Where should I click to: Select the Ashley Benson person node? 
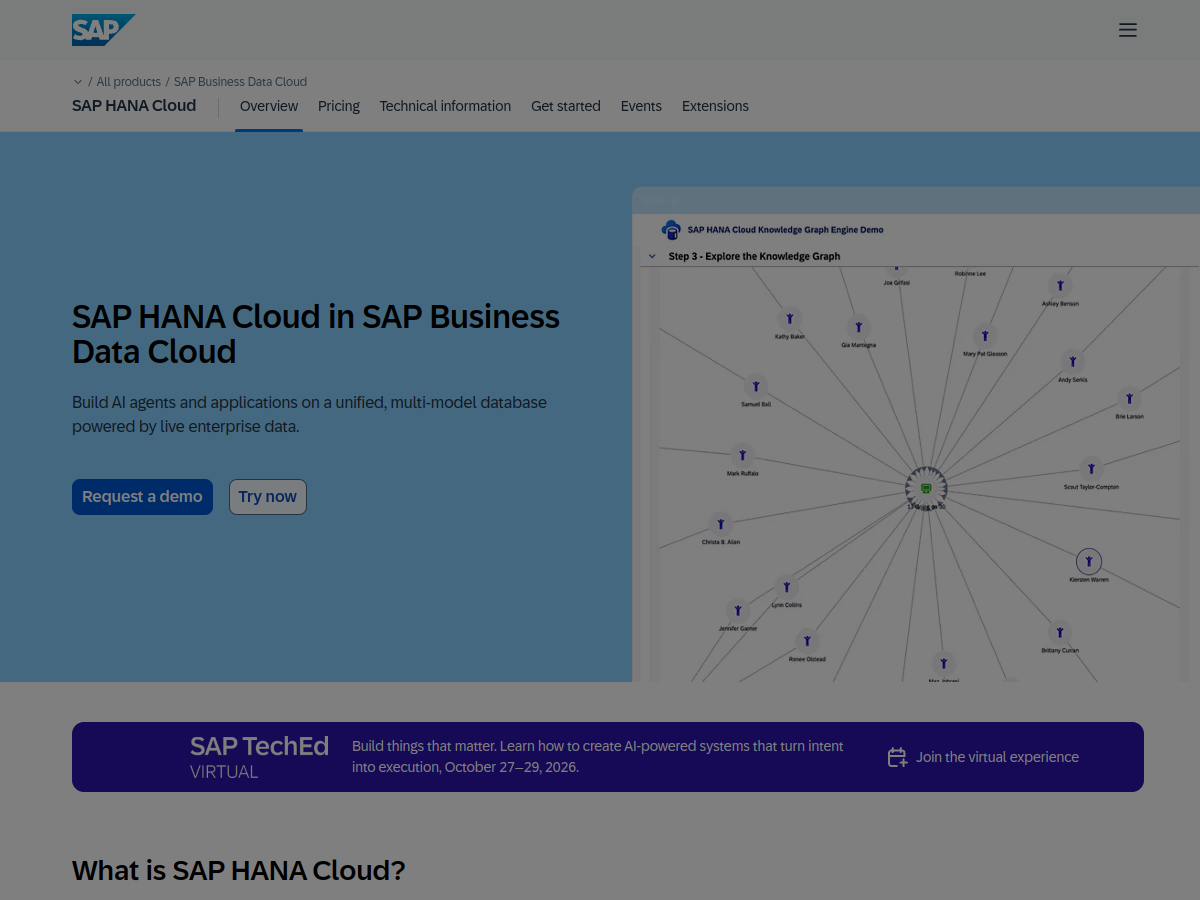1060,286
